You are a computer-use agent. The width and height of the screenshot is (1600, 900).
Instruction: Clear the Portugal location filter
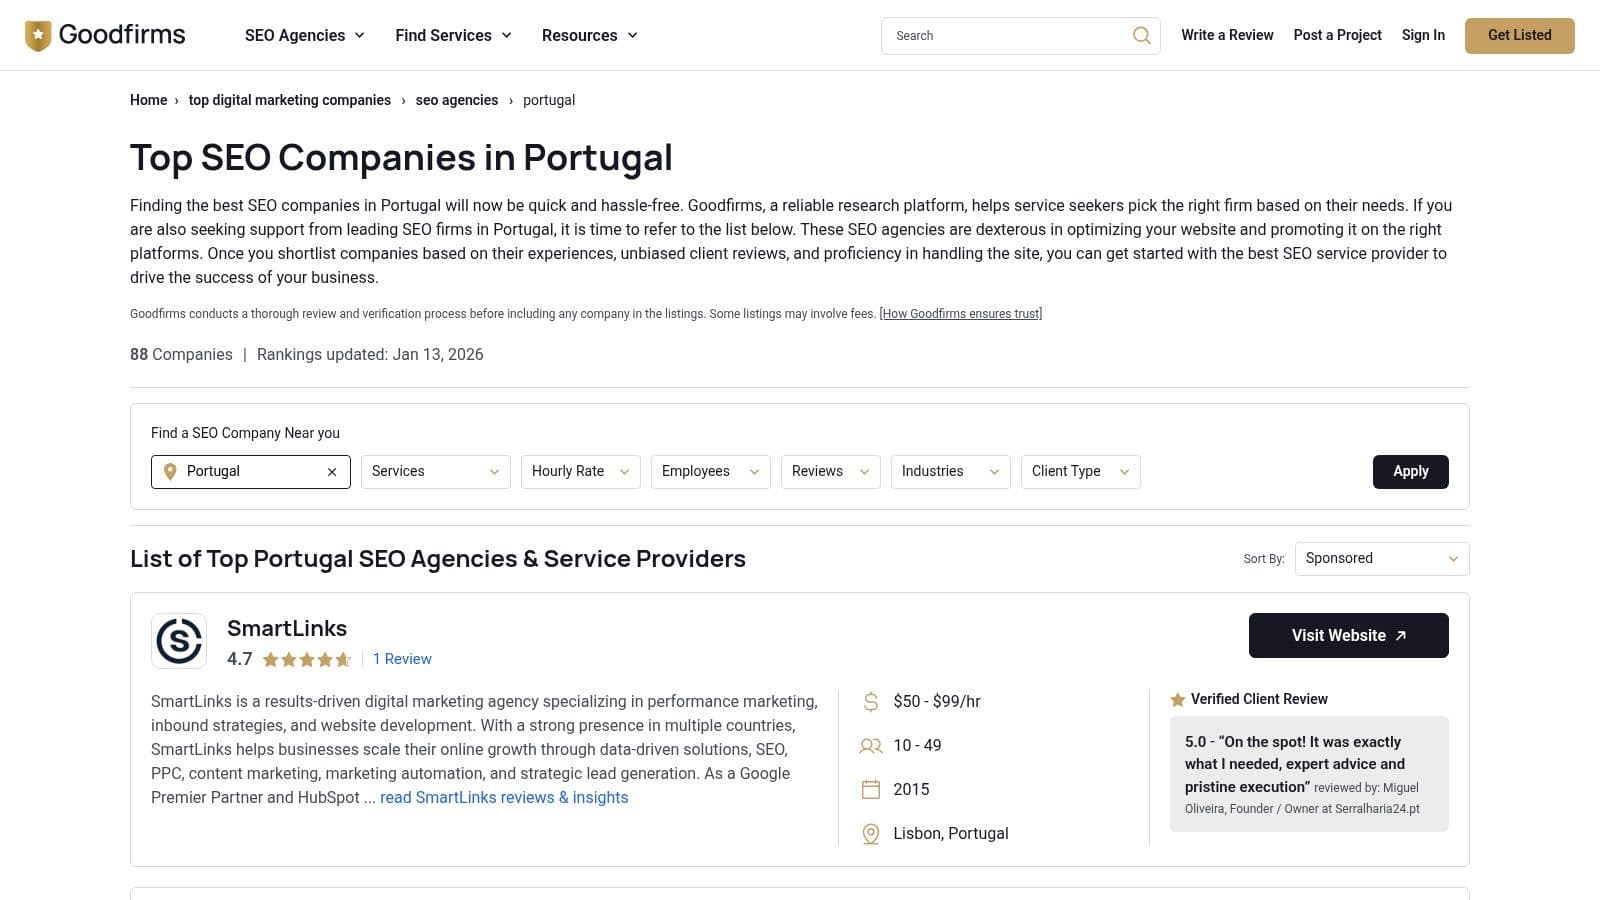(x=332, y=472)
